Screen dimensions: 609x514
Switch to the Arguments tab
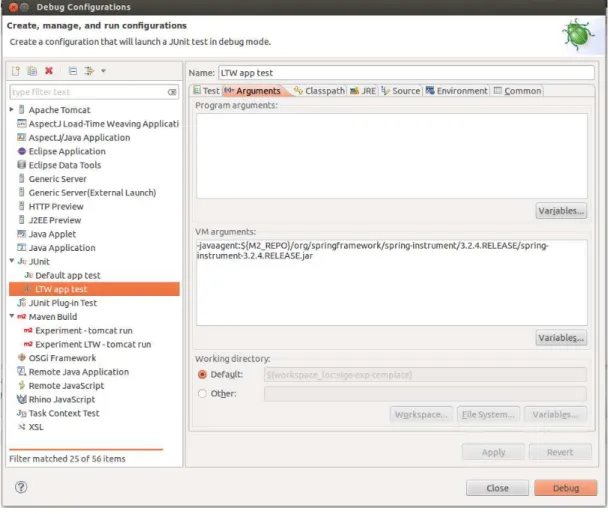[253, 91]
